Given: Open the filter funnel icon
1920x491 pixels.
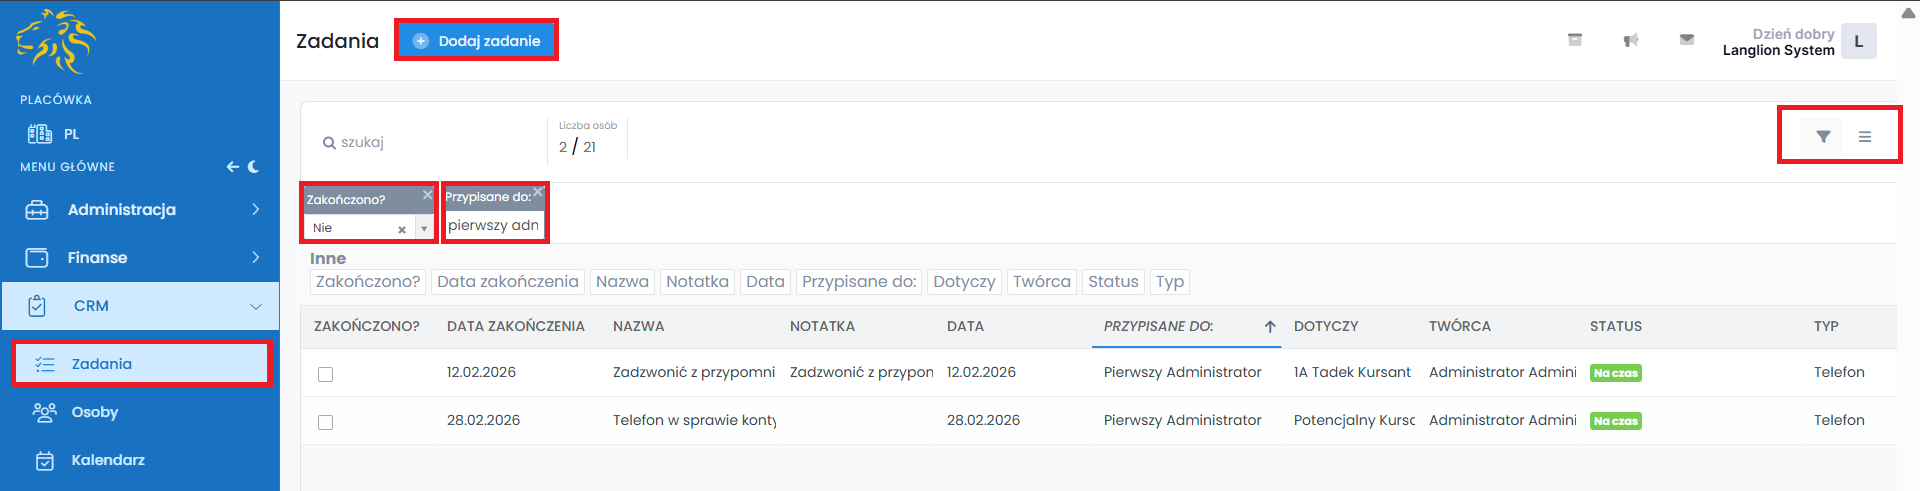Looking at the screenshot, I should [1823, 137].
